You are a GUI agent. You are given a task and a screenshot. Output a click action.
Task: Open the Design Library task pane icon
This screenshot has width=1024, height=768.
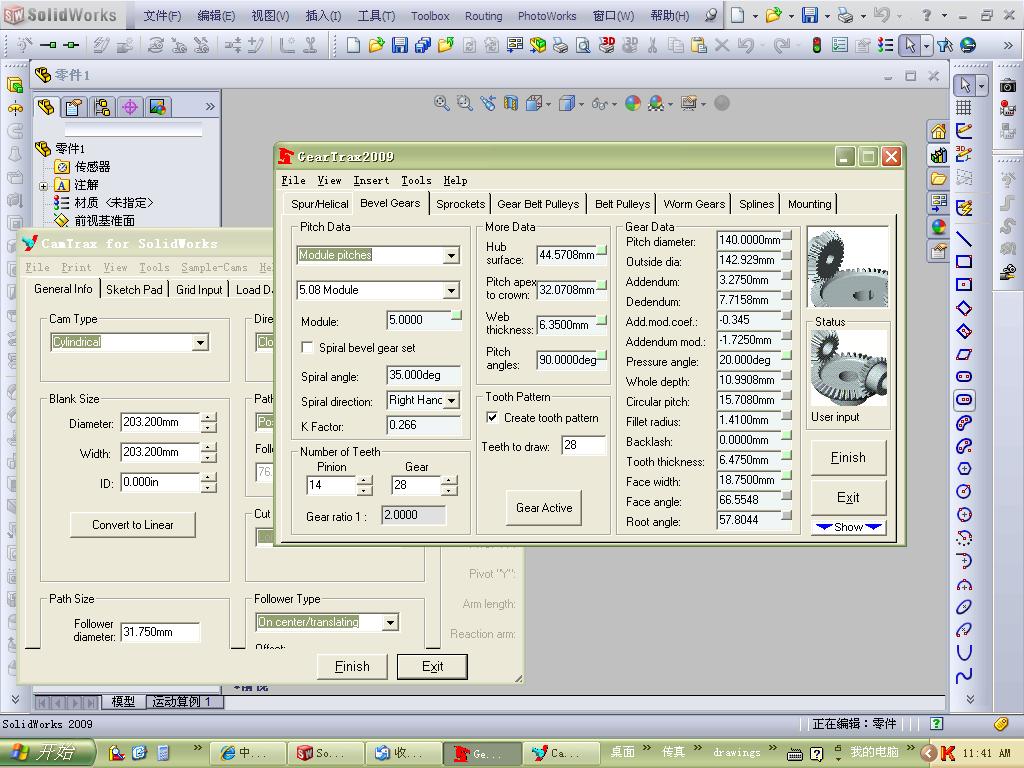[x=938, y=155]
